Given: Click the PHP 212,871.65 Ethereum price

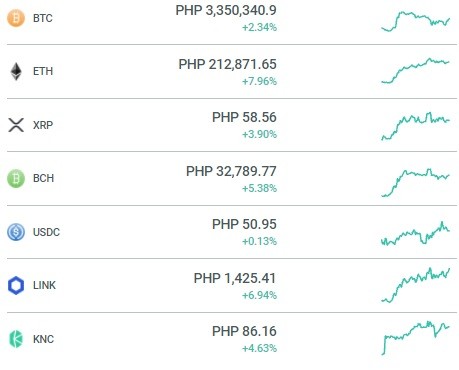Looking at the screenshot, I should point(227,64).
